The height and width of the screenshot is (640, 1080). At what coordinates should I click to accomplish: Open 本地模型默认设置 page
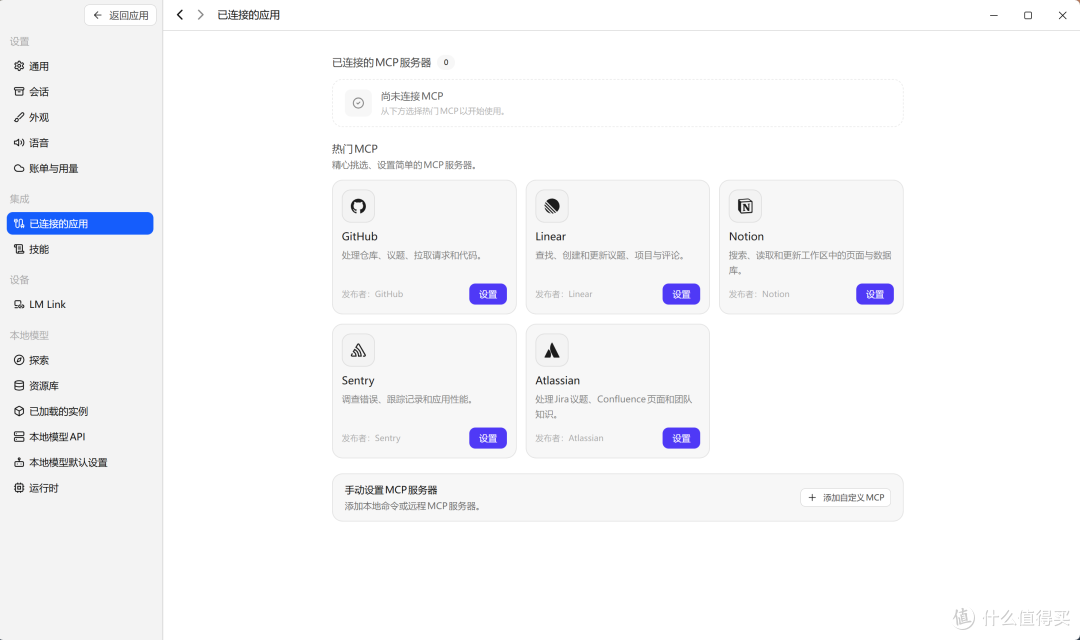point(80,462)
